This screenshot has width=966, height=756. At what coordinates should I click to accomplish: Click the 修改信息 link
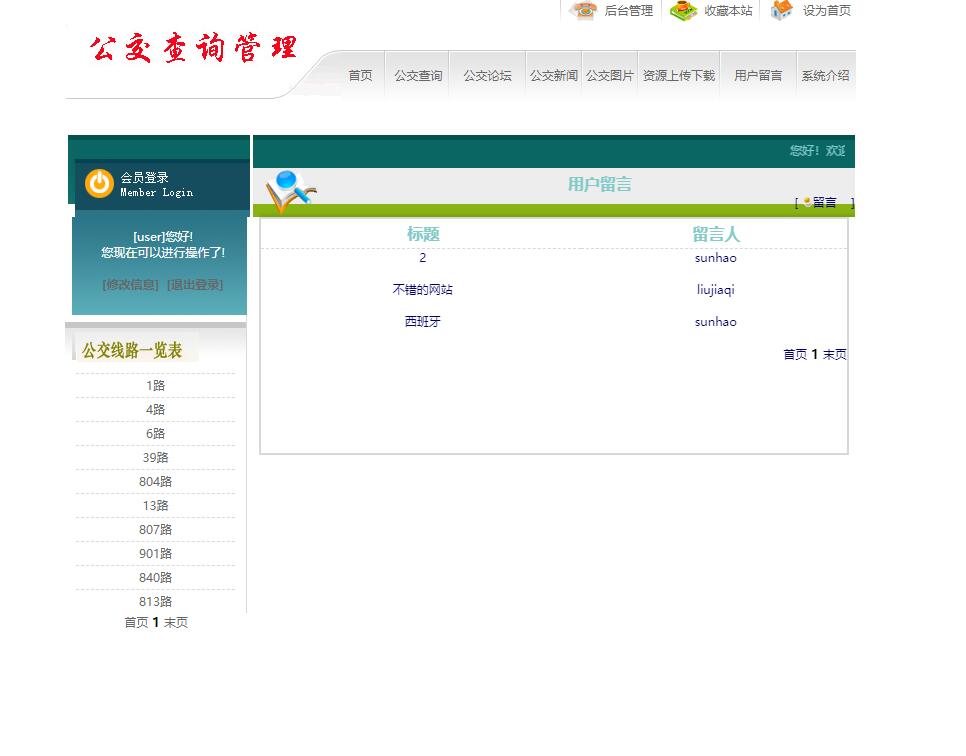pyautogui.click(x=130, y=285)
